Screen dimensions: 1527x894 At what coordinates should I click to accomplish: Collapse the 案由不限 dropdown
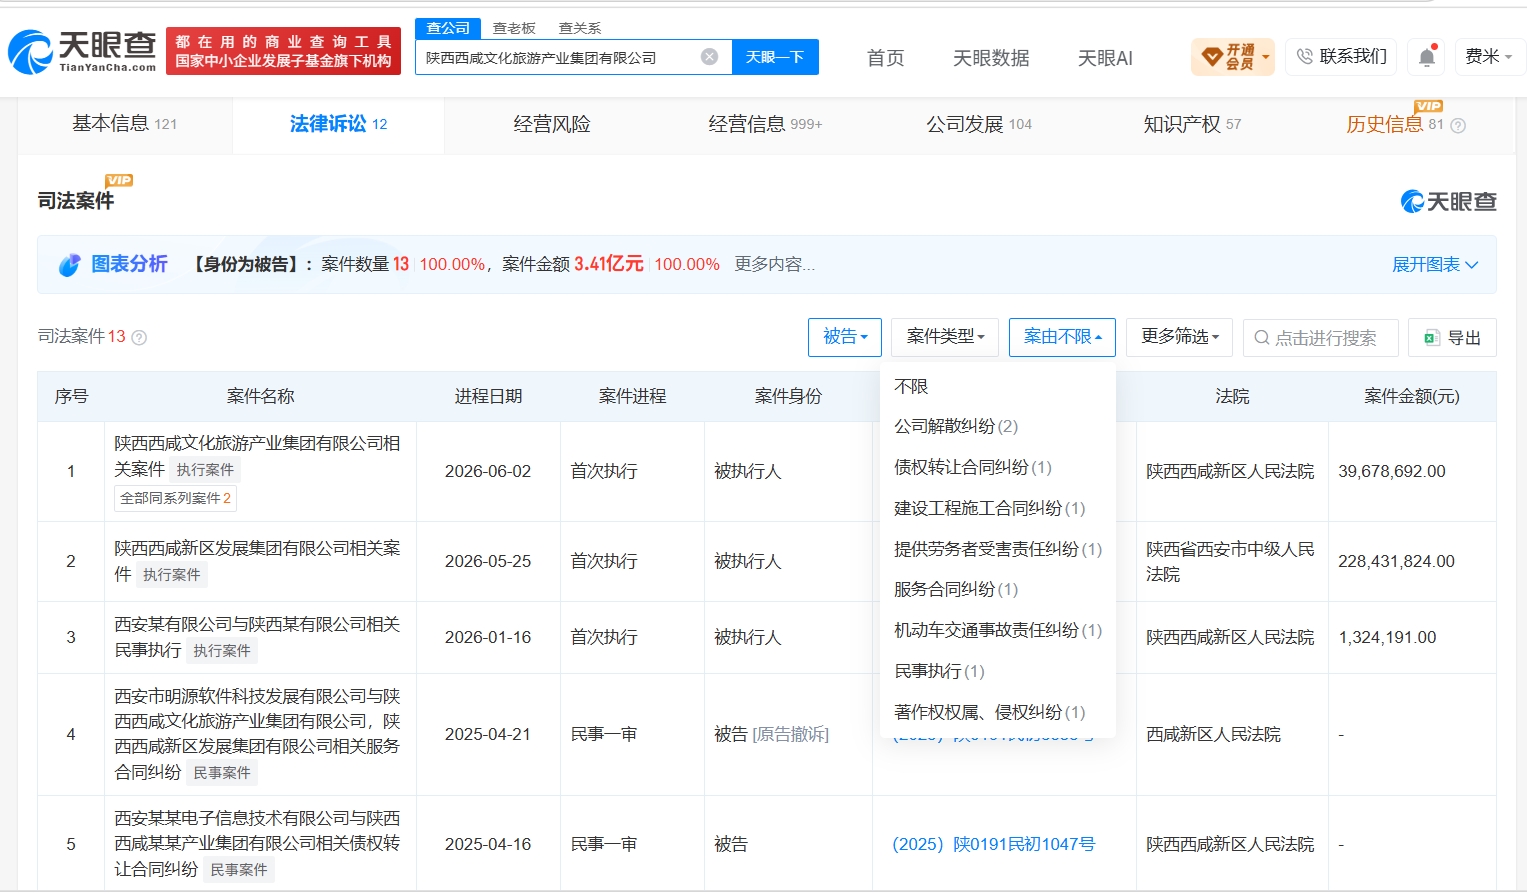(1062, 337)
